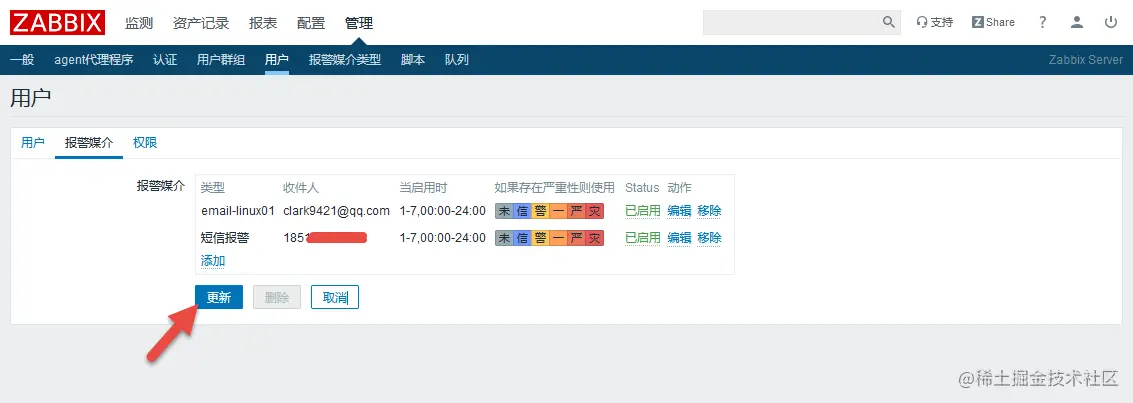The height and width of the screenshot is (403, 1133).
Task: Click the logout power icon
Action: (x=1111, y=22)
